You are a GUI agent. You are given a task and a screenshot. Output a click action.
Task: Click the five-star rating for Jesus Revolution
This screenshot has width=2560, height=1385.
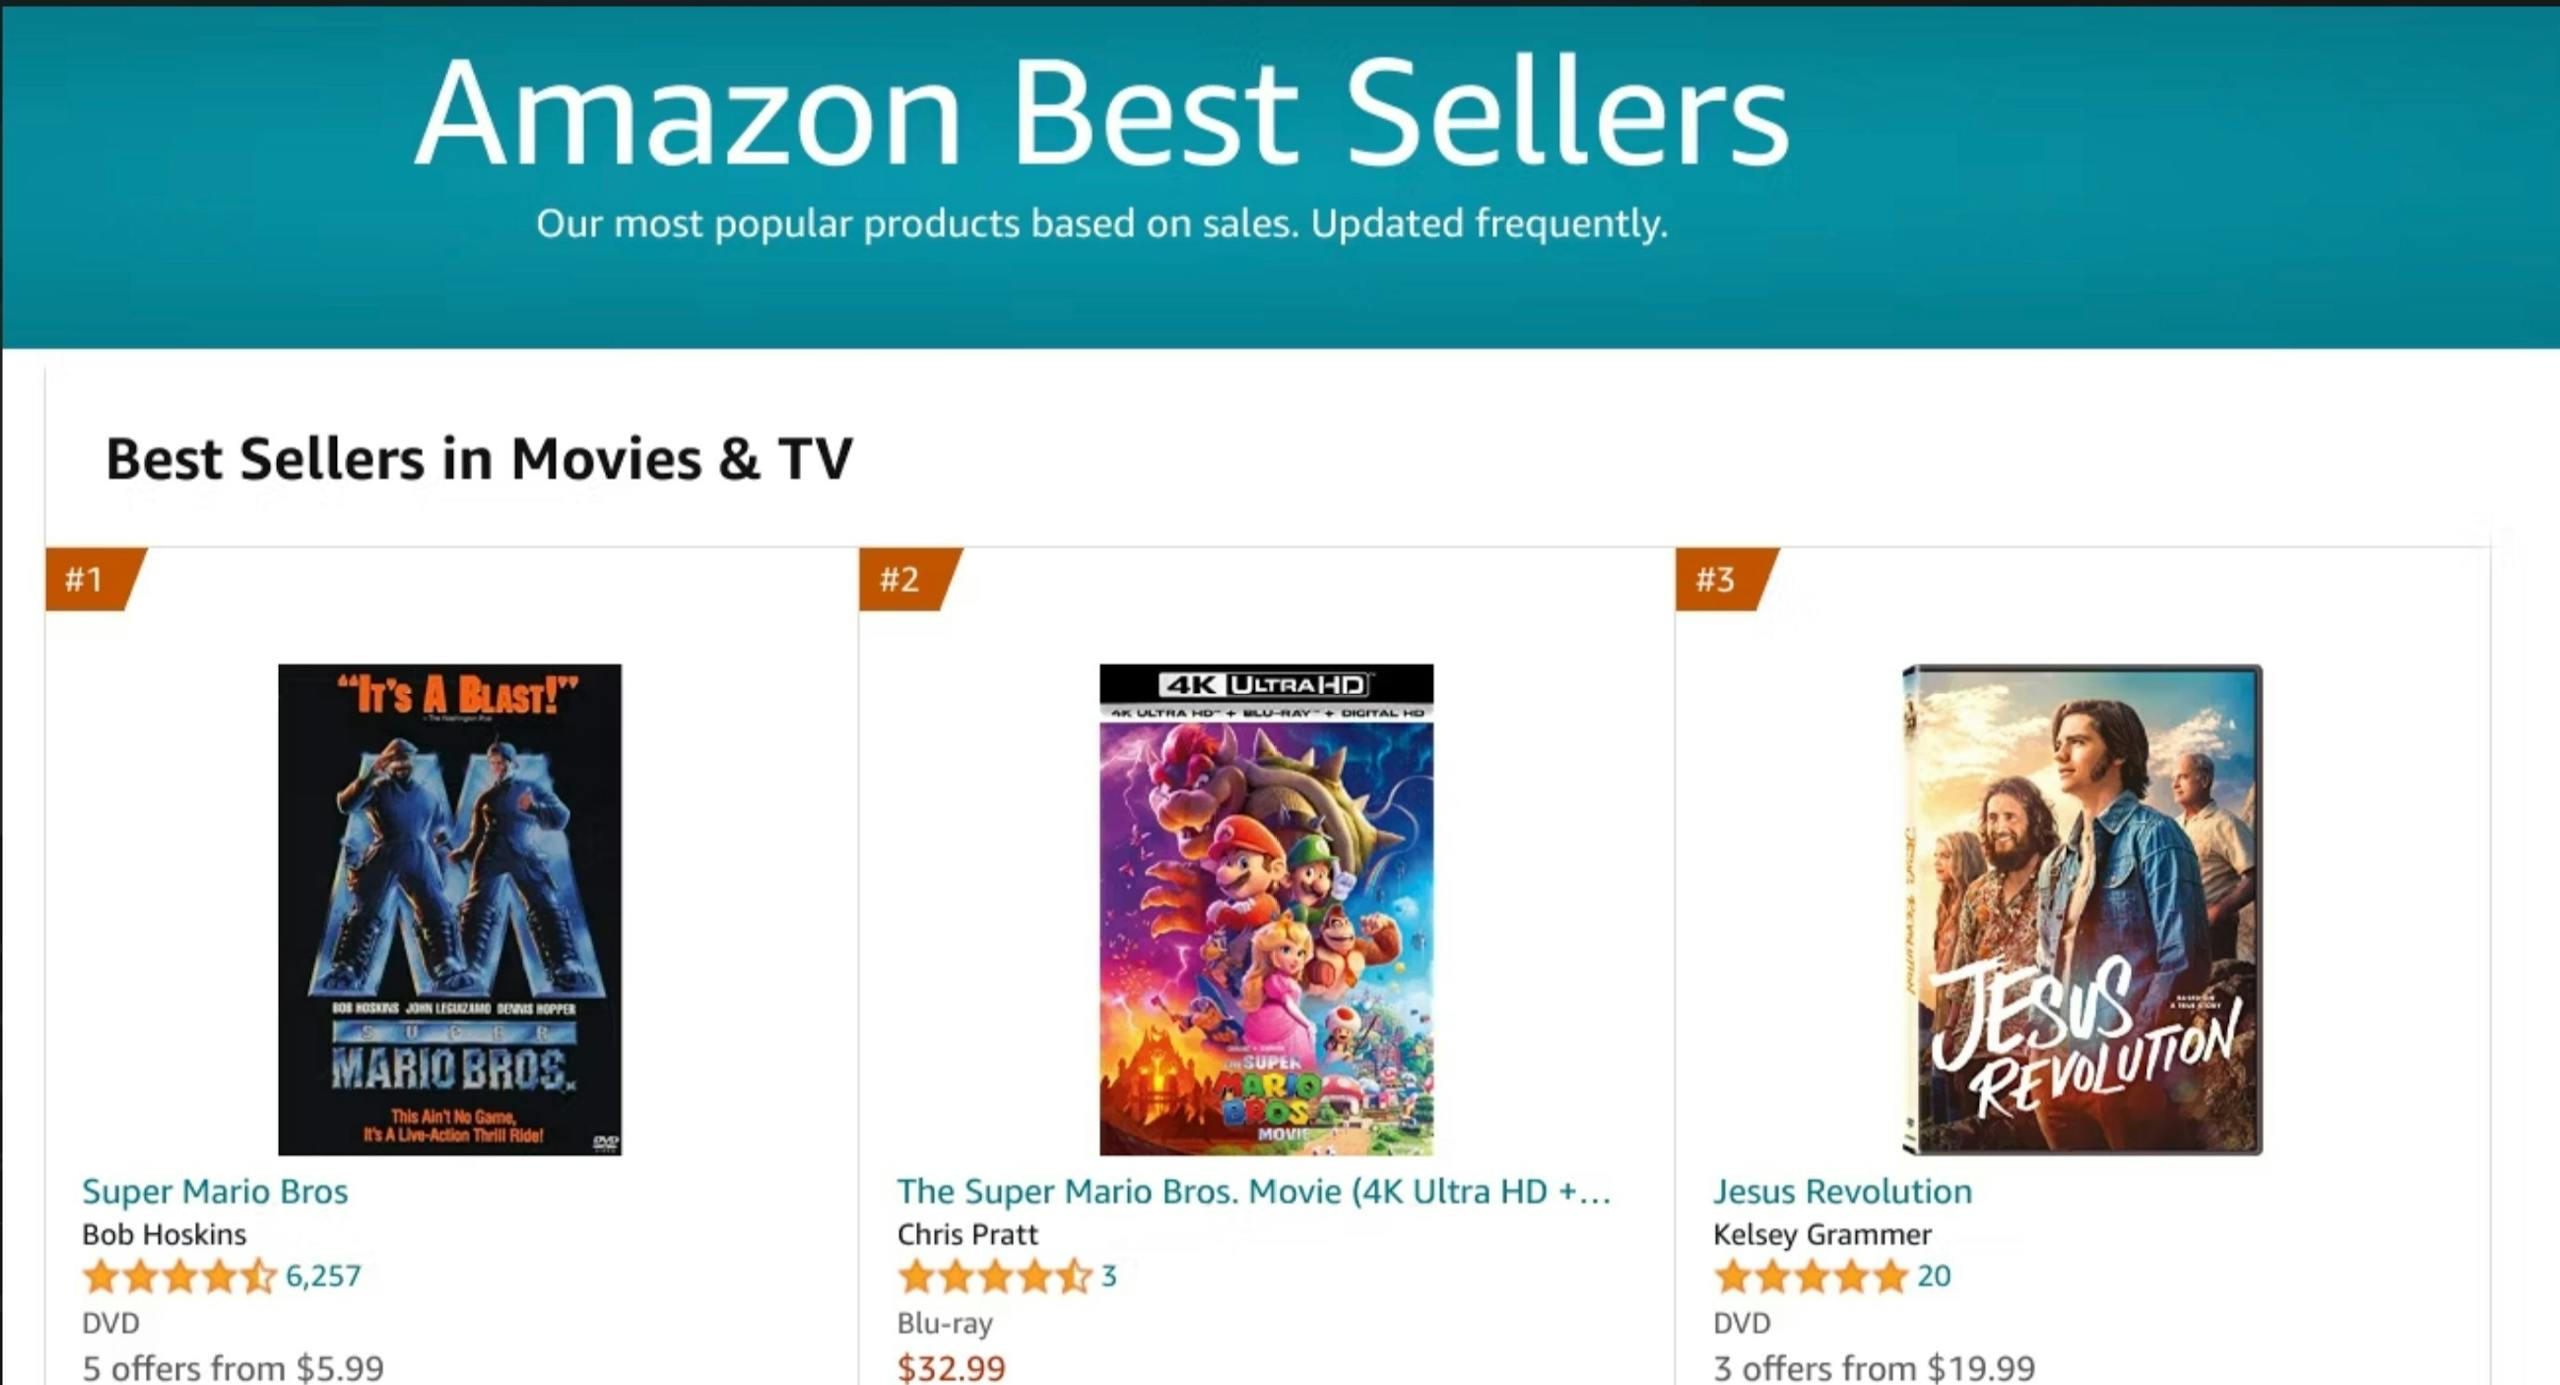(x=1810, y=1276)
